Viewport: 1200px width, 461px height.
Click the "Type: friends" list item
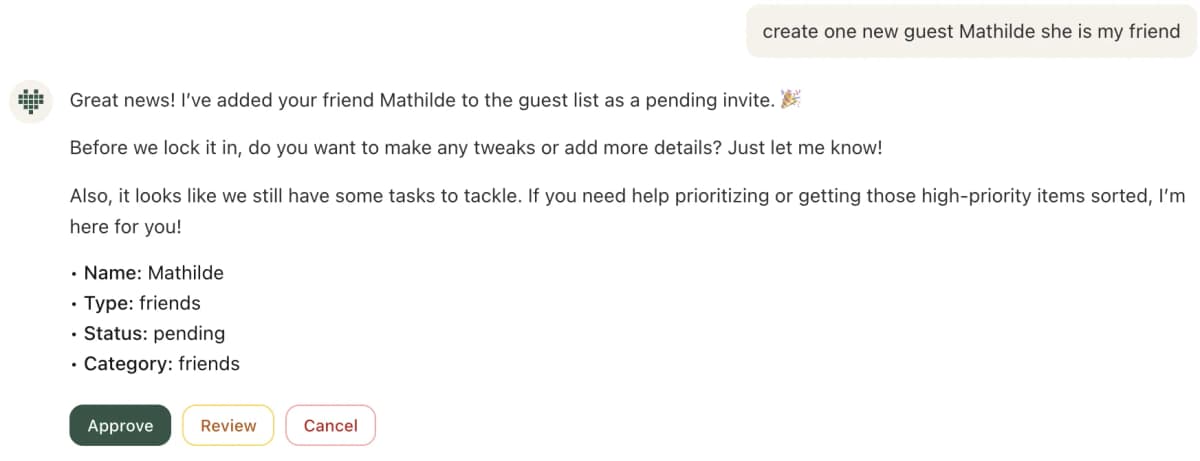(x=142, y=303)
